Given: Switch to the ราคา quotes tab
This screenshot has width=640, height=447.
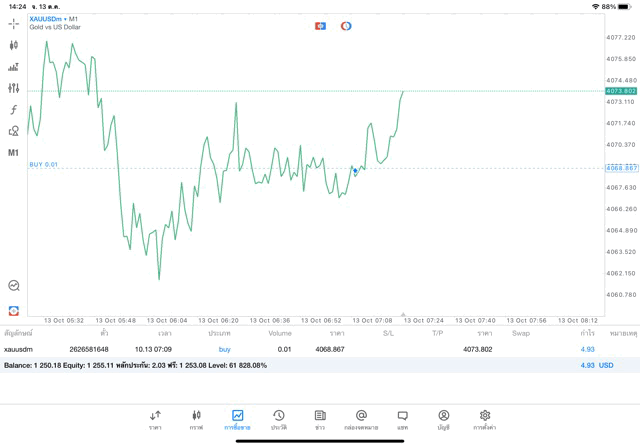Looking at the screenshot, I should click(155, 420).
